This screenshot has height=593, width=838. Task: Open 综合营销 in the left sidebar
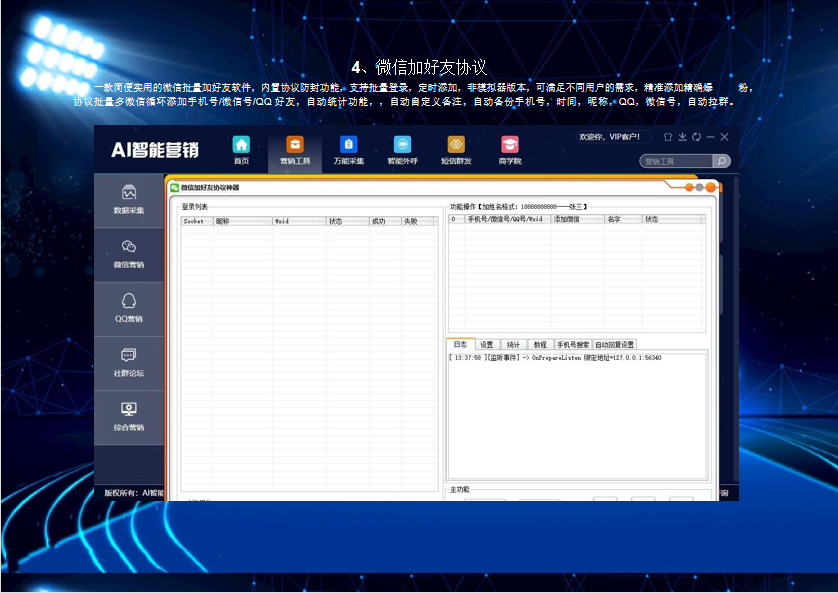pos(129,417)
